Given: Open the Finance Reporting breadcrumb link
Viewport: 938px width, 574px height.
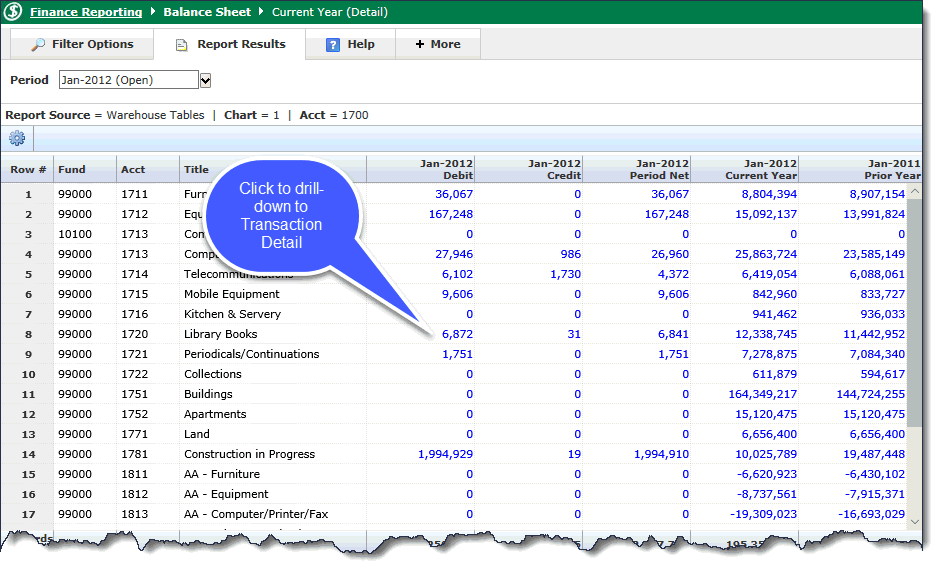Looking at the screenshot, I should (x=86, y=13).
